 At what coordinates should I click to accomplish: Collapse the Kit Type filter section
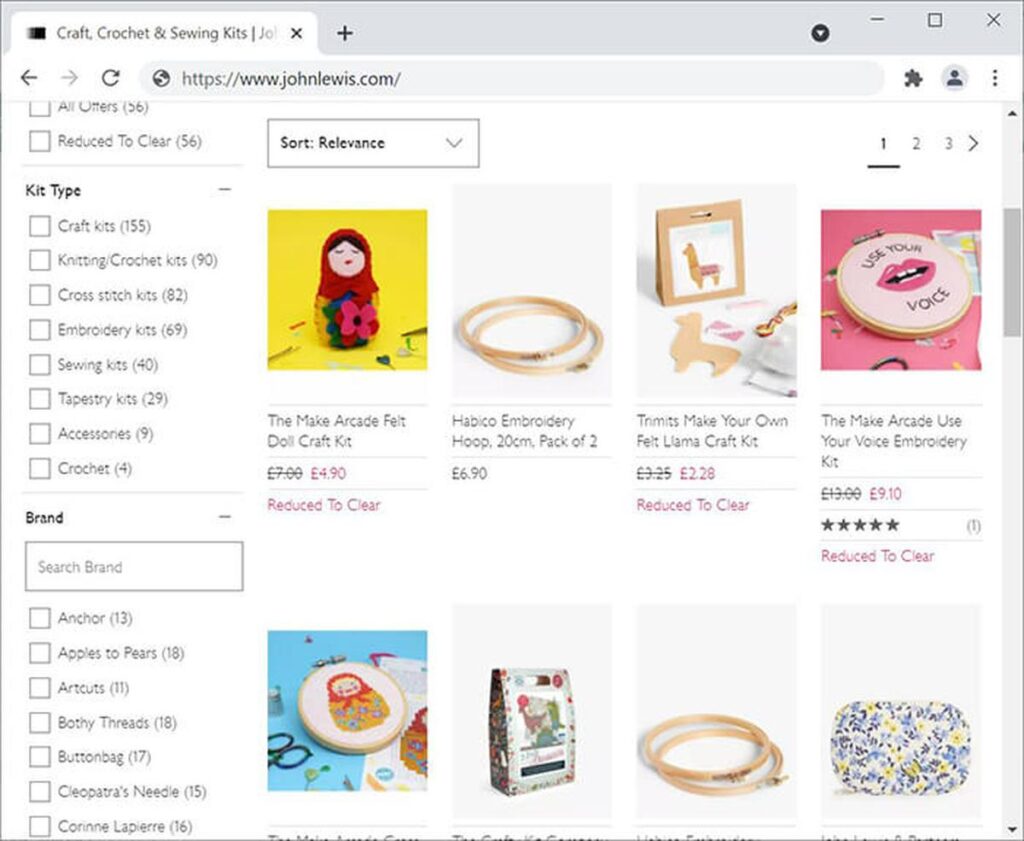click(224, 189)
